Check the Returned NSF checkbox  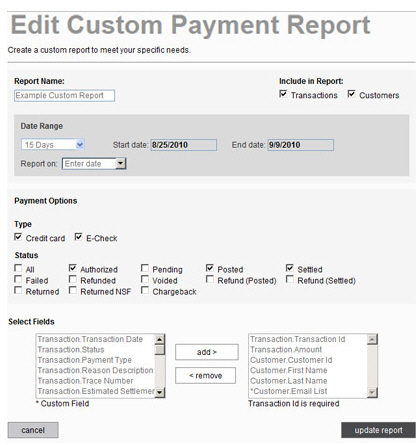tap(73, 290)
